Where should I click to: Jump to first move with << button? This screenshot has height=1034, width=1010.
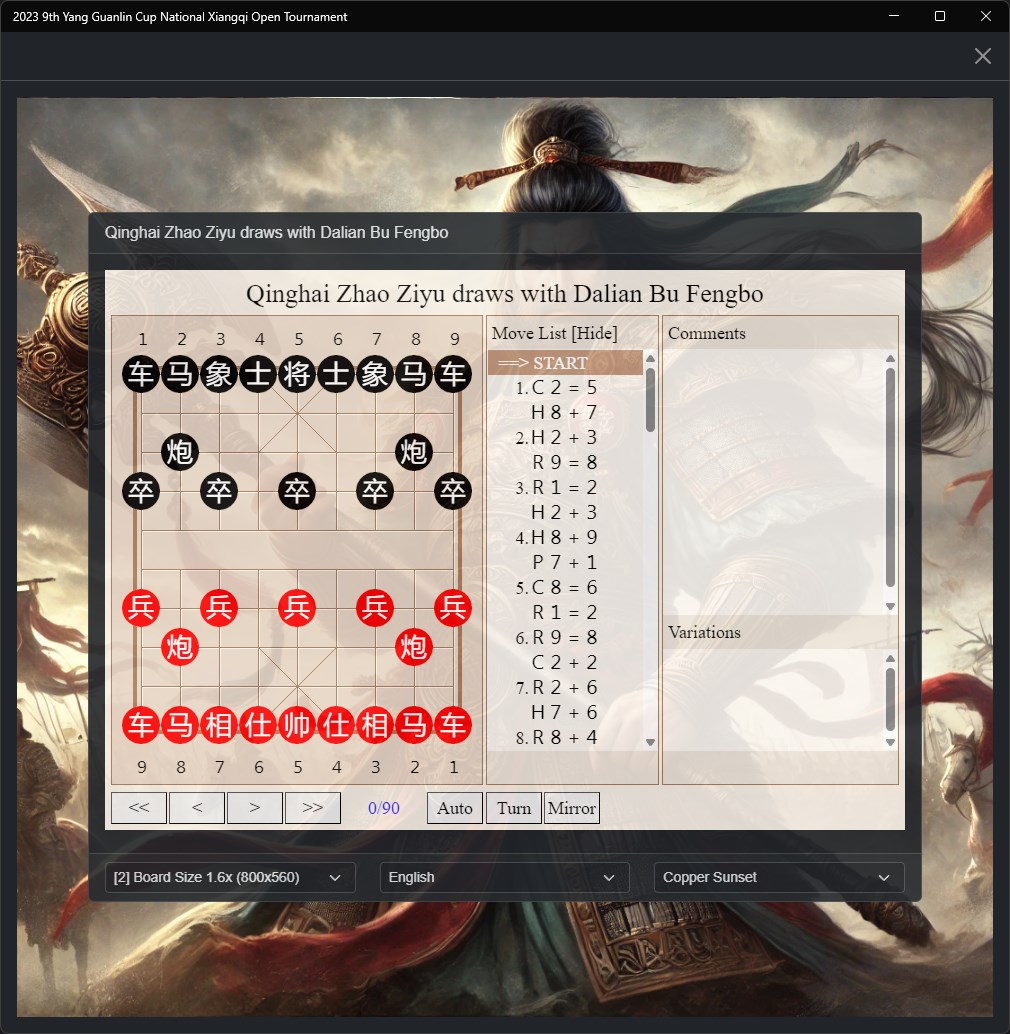(x=139, y=808)
